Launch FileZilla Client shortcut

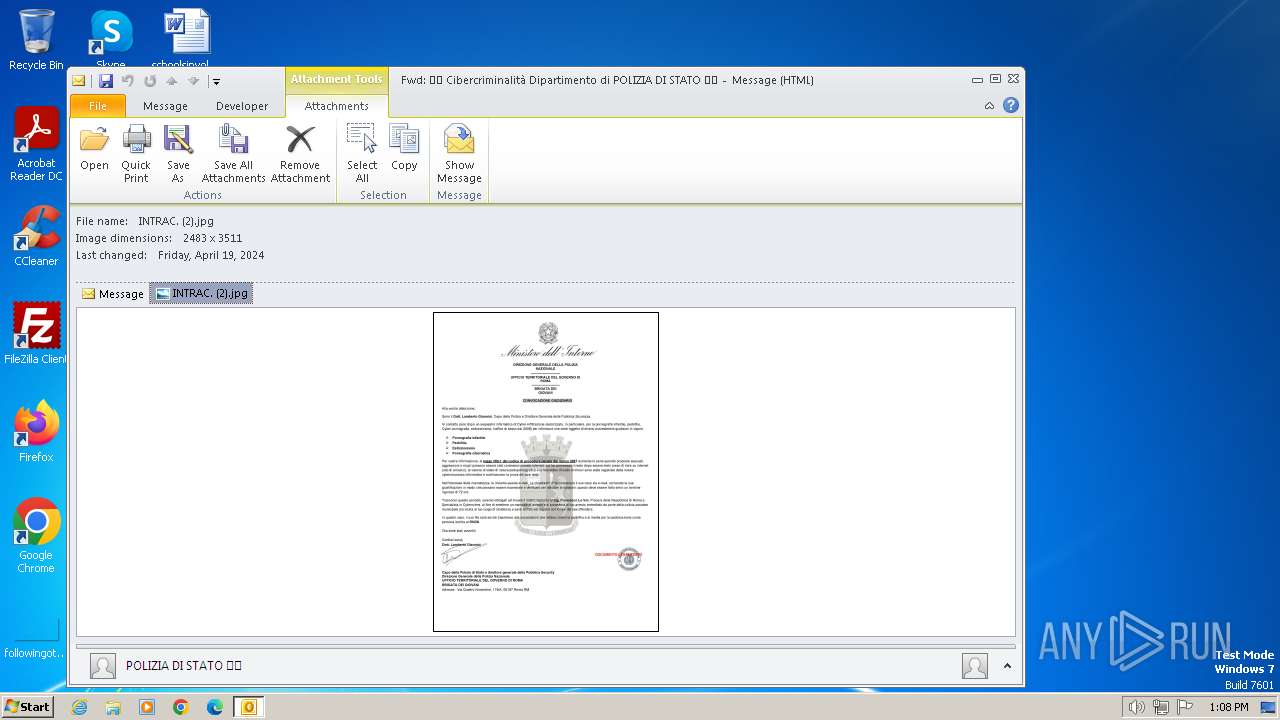tap(36, 334)
